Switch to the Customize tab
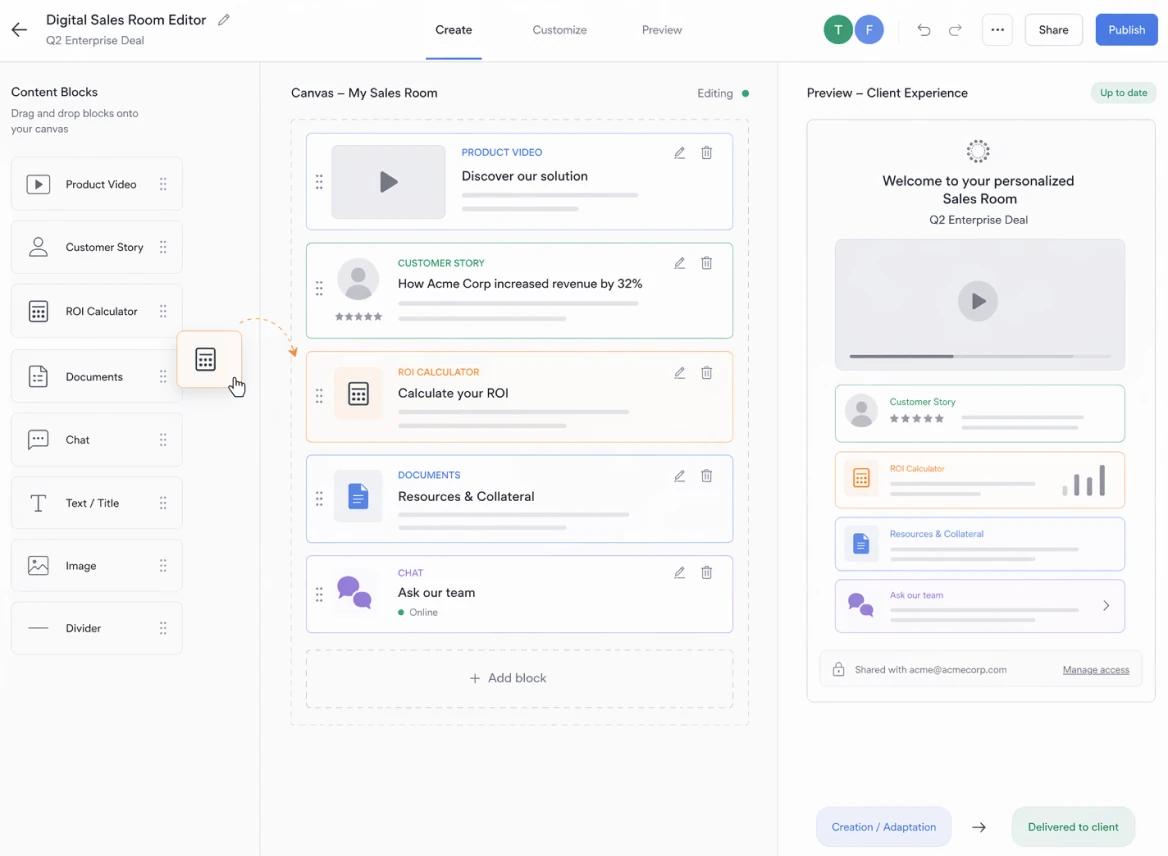The height and width of the screenshot is (856, 1168). 559,30
